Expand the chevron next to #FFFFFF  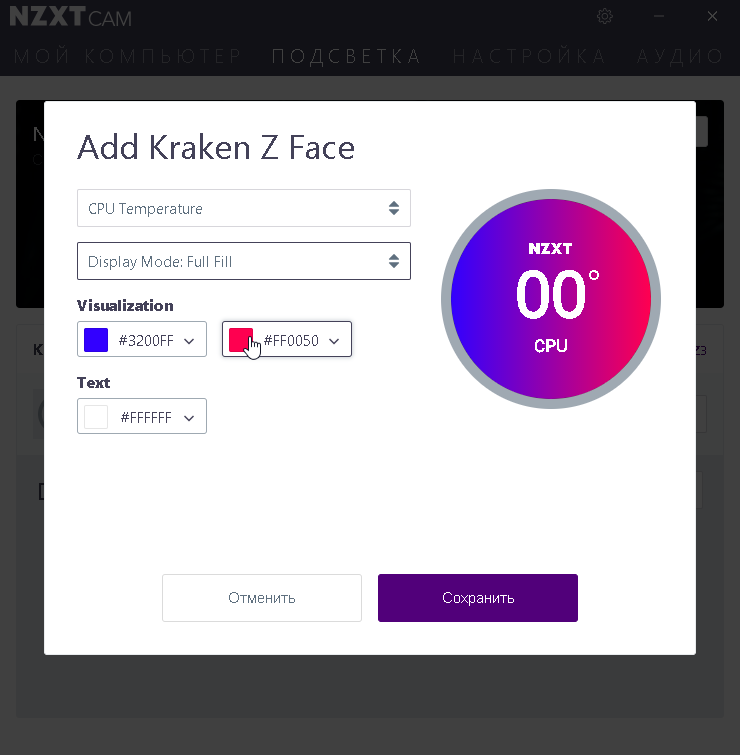pyautogui.click(x=189, y=418)
